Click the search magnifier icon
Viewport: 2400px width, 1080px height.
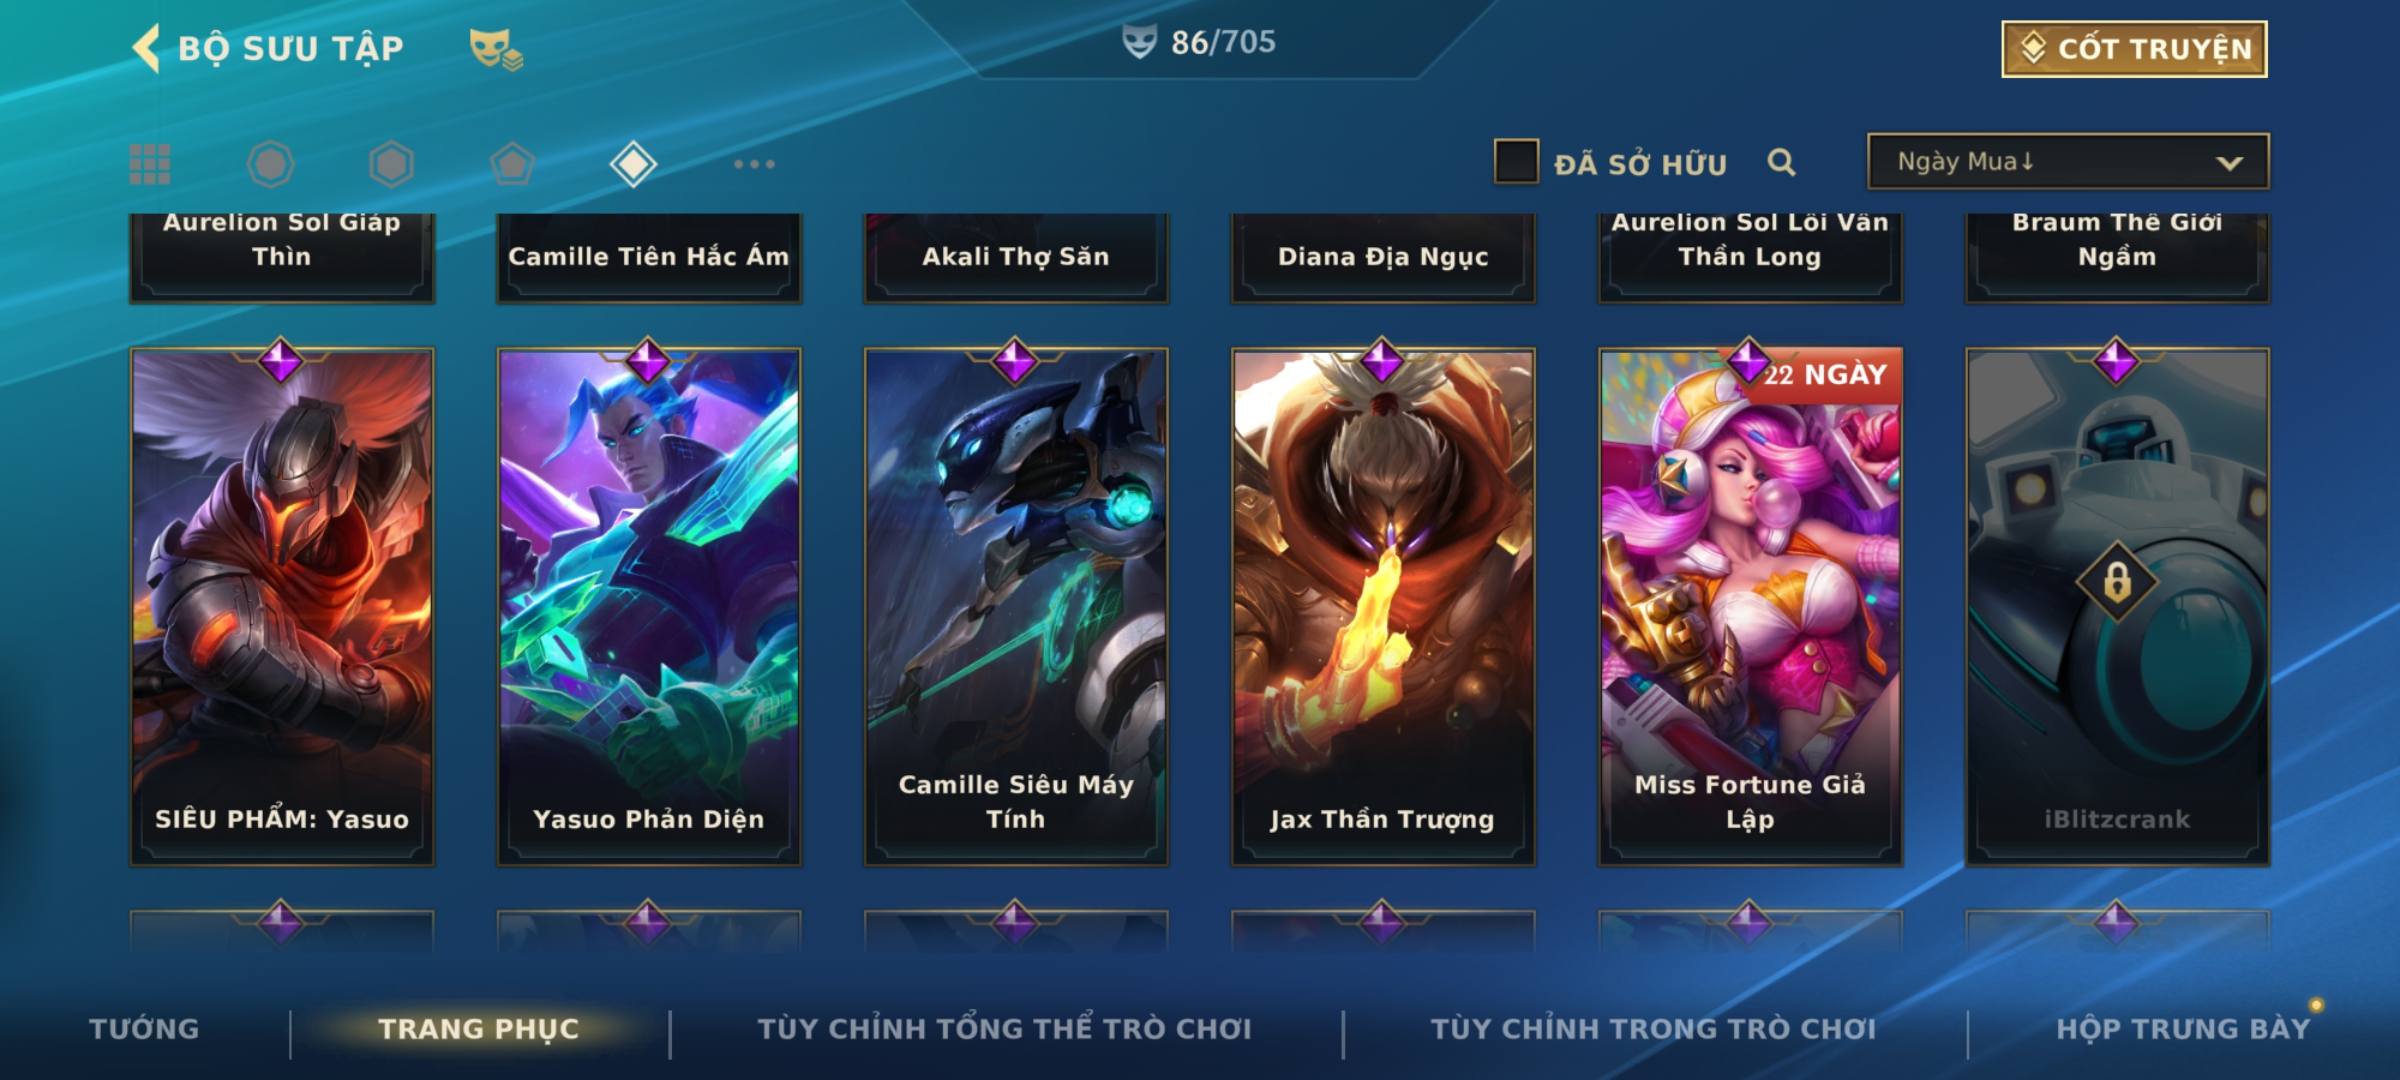[x=1781, y=162]
